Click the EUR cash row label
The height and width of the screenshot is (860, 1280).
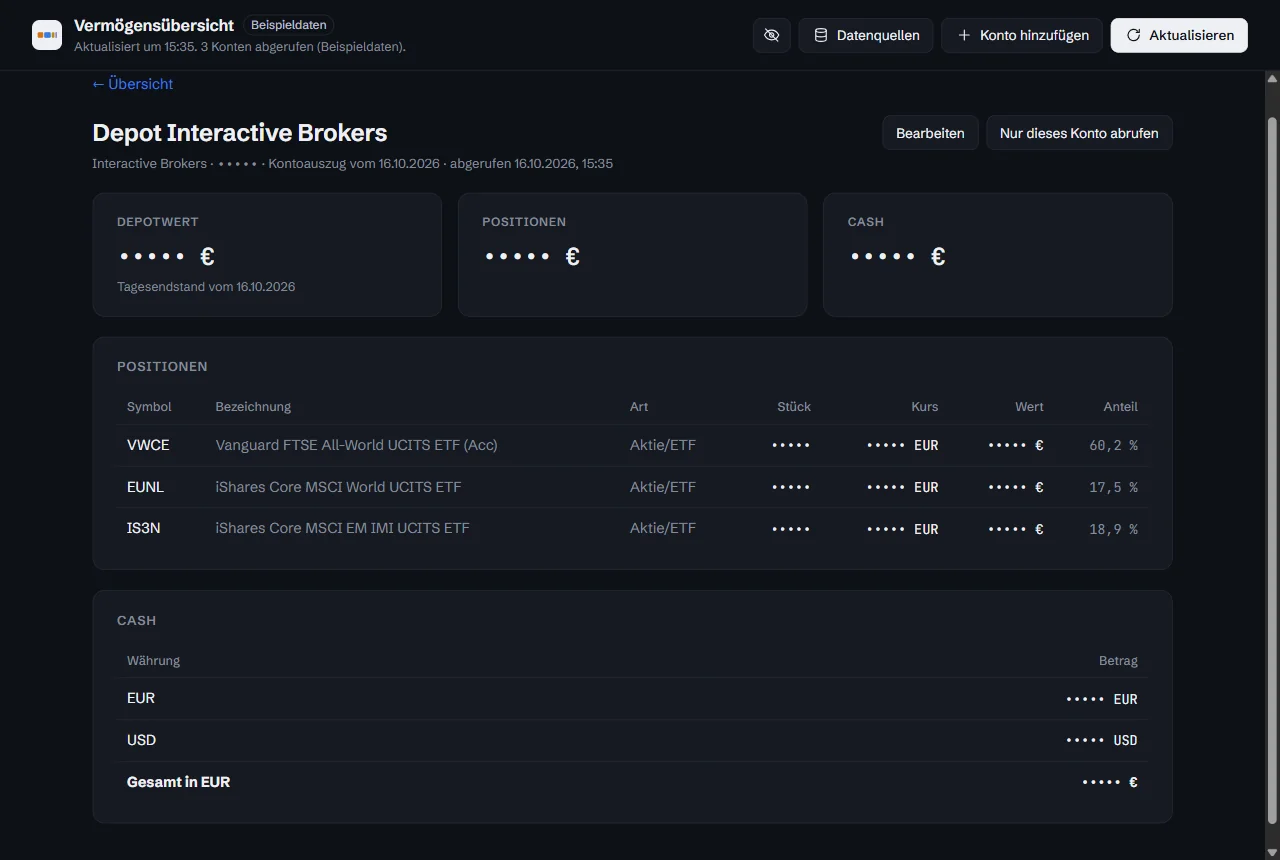tap(141, 698)
